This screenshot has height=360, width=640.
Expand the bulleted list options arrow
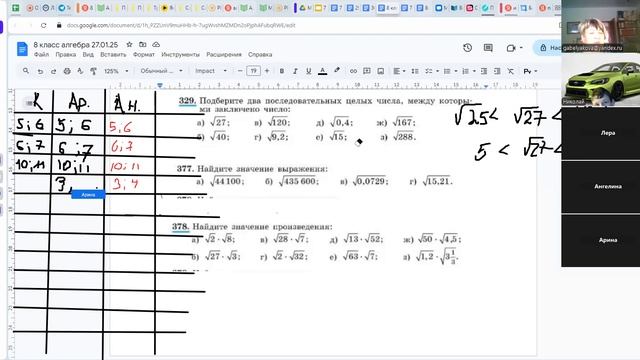click(x=456, y=71)
